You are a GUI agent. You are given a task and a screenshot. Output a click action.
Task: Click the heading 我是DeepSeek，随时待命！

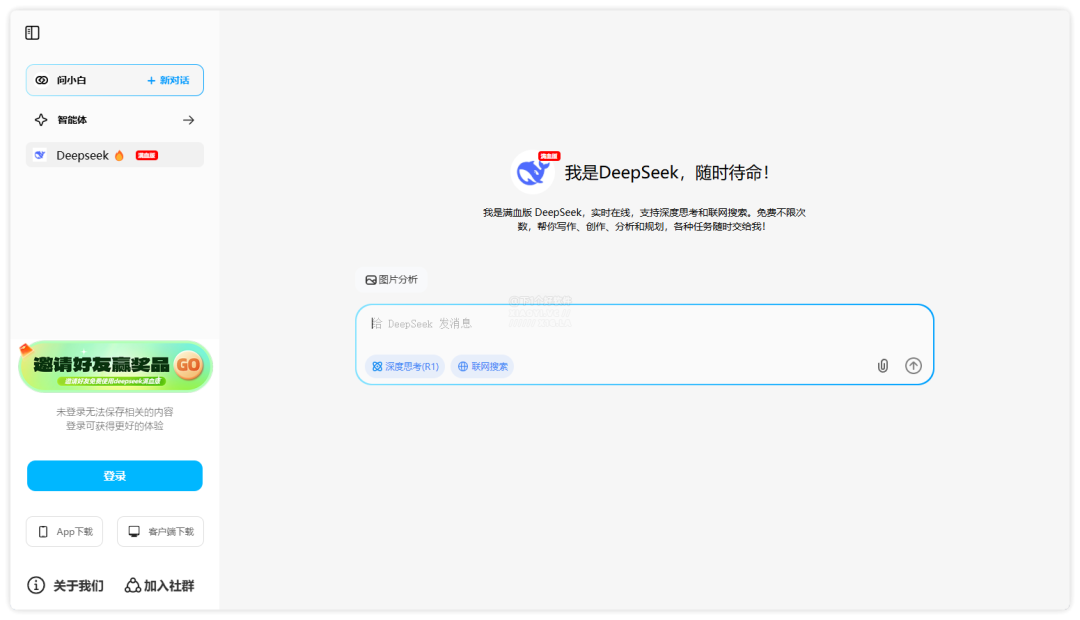[667, 172]
